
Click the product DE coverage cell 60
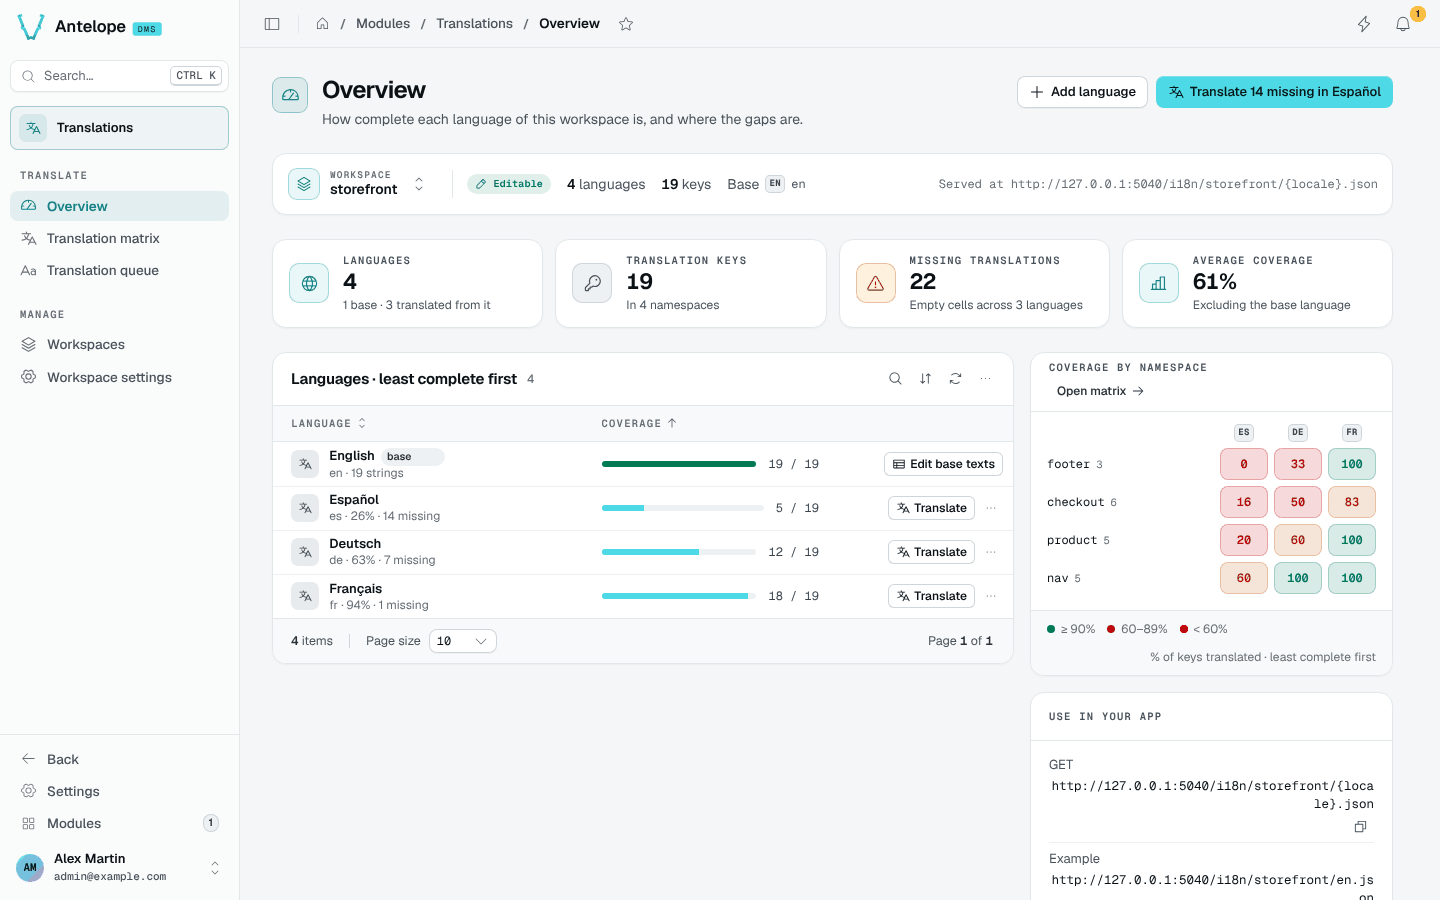[1298, 540]
